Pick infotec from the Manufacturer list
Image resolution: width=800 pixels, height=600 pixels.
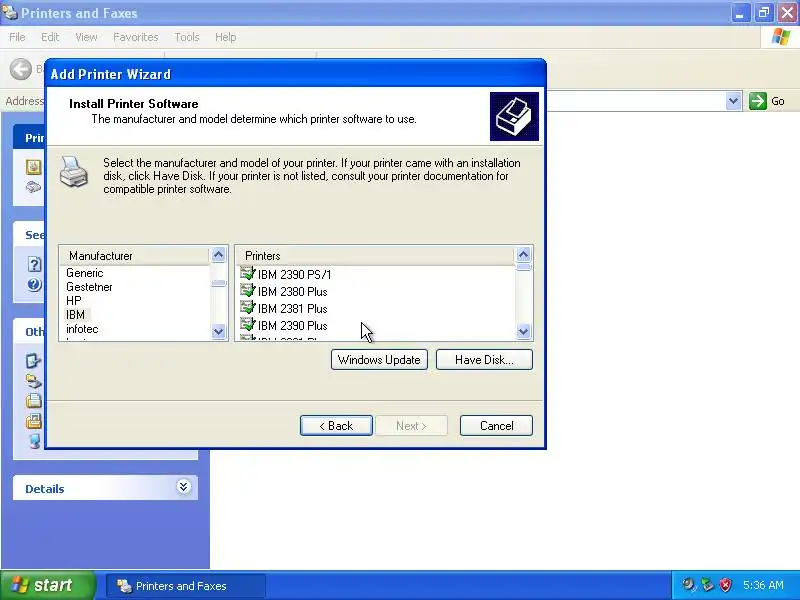82,329
